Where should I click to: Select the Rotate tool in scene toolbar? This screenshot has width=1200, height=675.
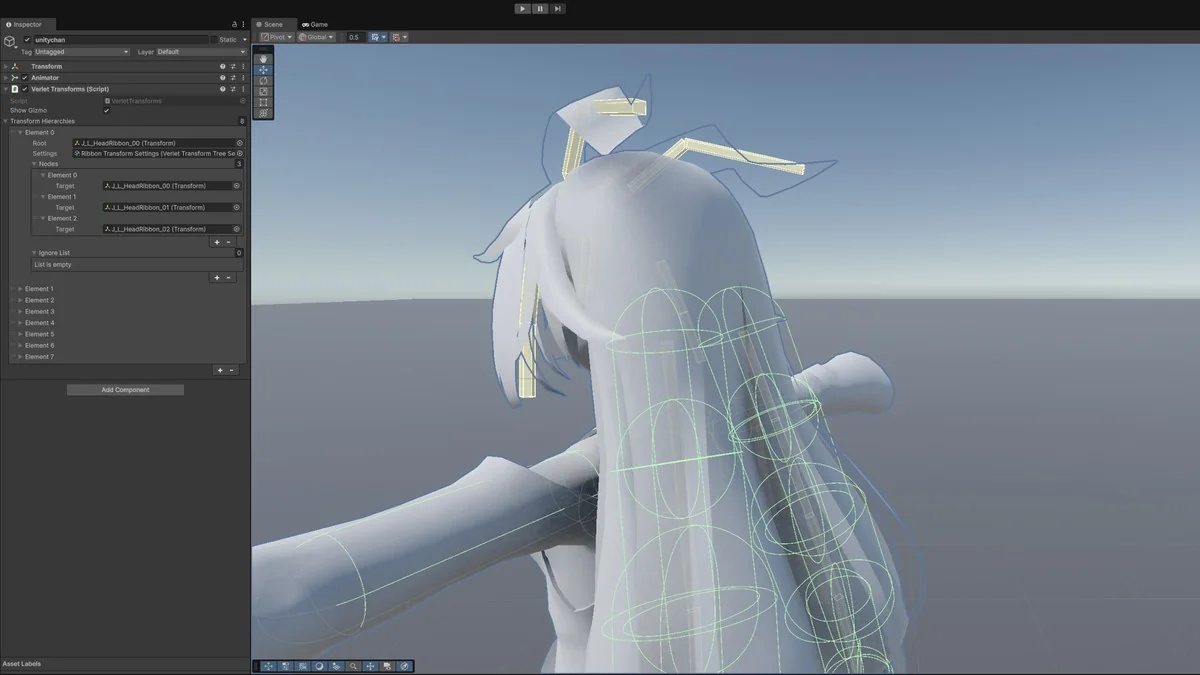point(263,81)
